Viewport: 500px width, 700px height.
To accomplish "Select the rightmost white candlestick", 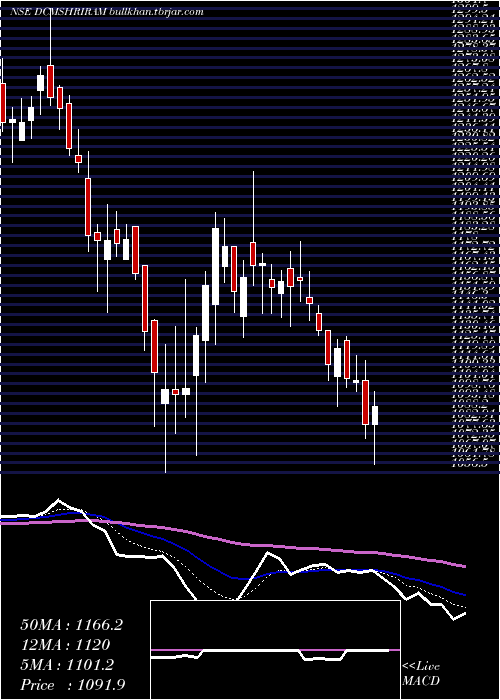I will tap(375, 416).
